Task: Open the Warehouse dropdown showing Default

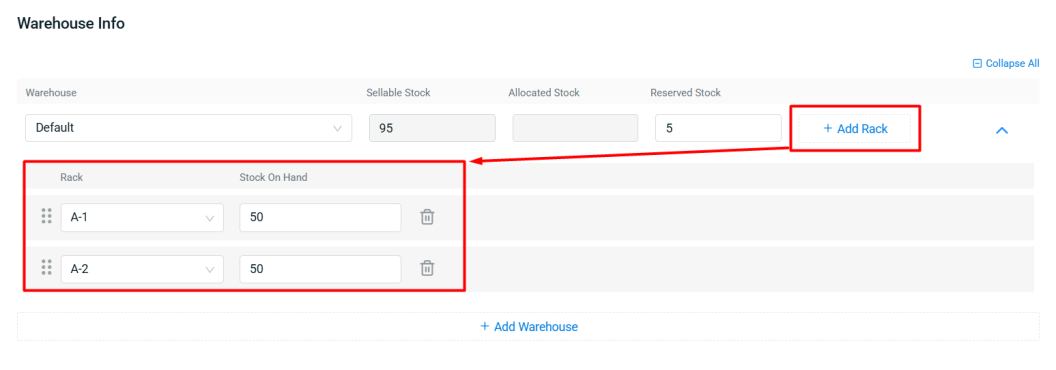Action: (189, 128)
